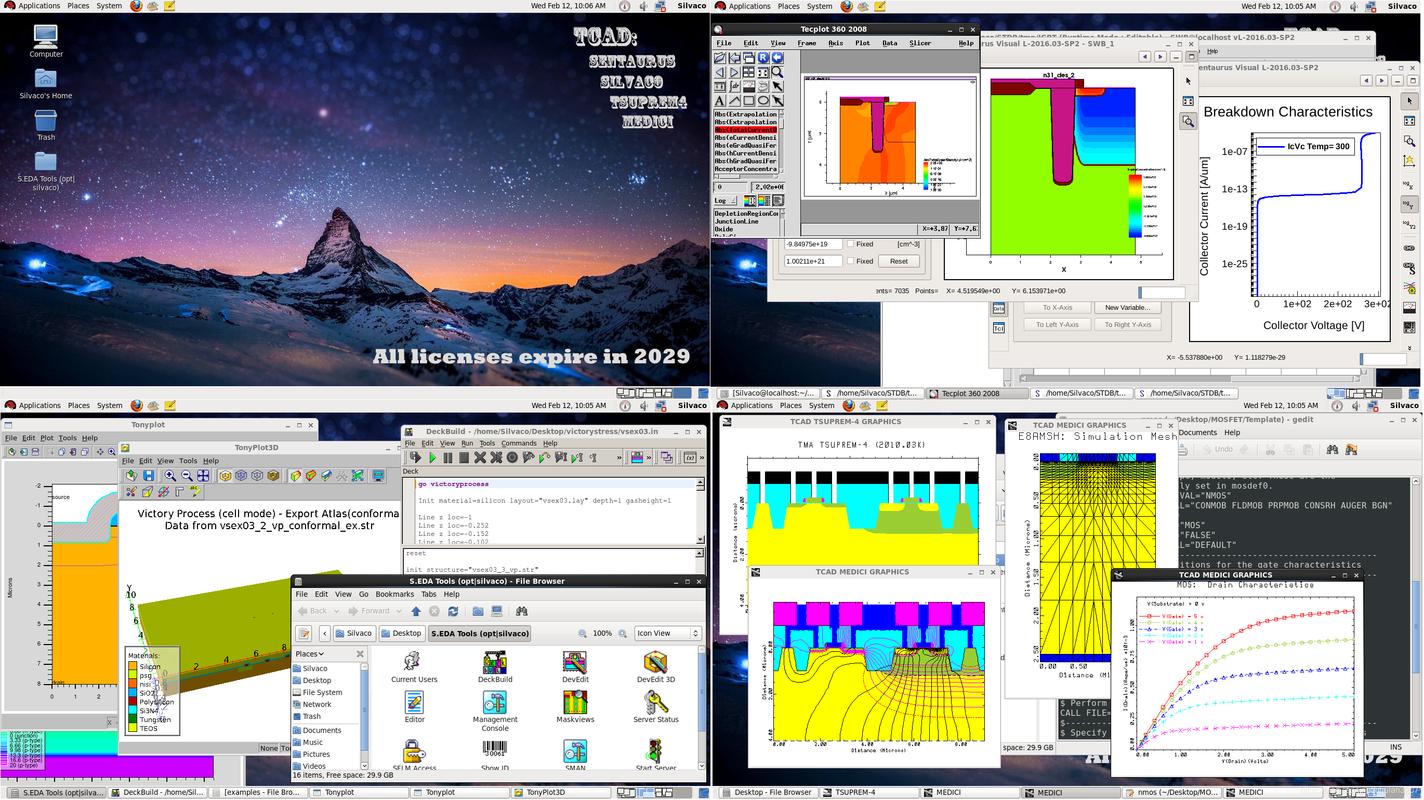The width and height of the screenshot is (1424, 800).
Task: Click the Reset button
Action: click(898, 261)
